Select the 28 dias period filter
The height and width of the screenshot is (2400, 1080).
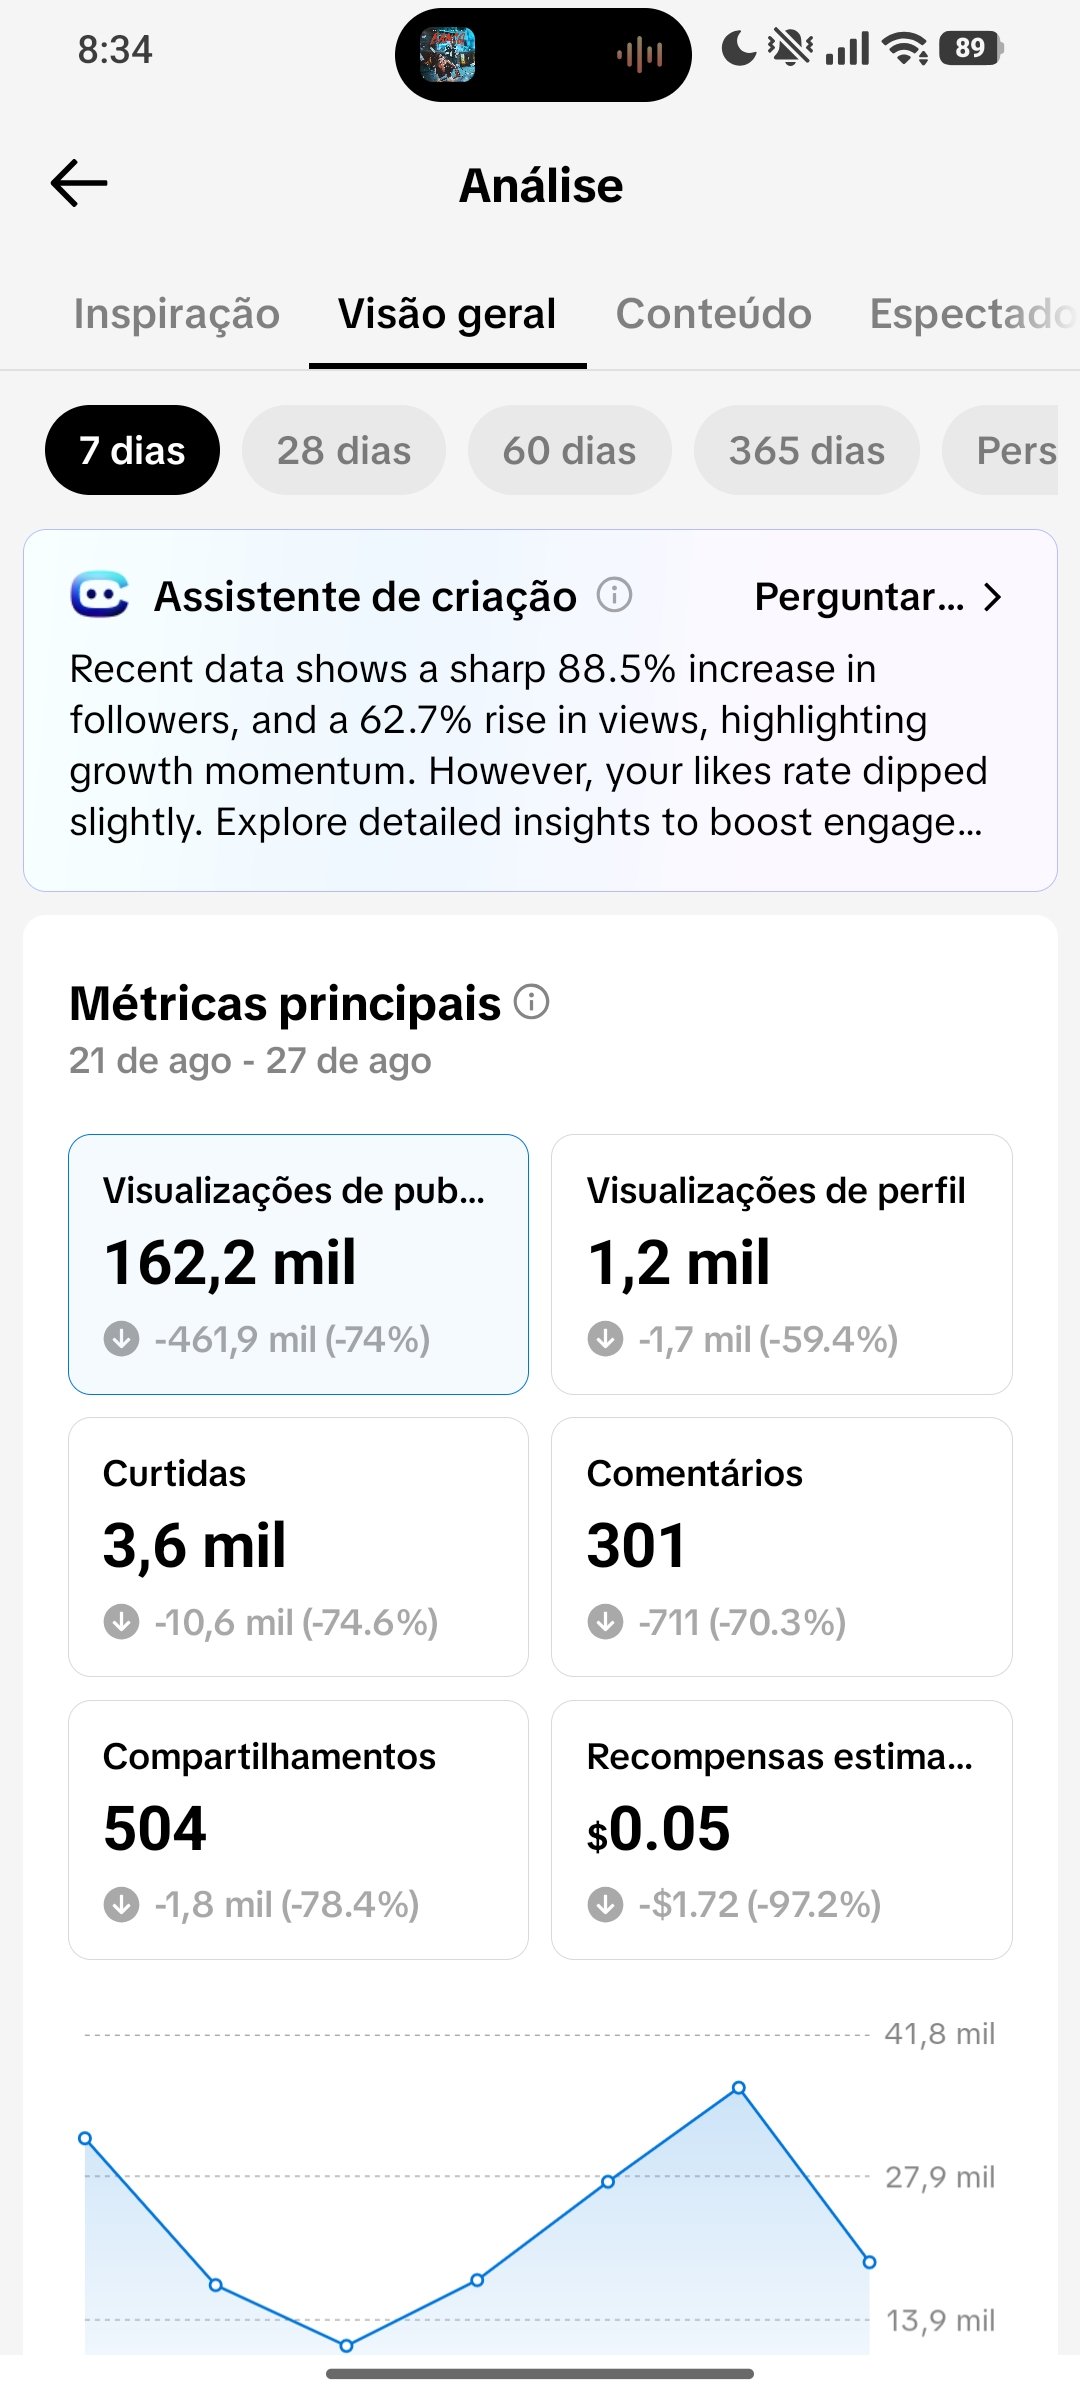tap(344, 450)
